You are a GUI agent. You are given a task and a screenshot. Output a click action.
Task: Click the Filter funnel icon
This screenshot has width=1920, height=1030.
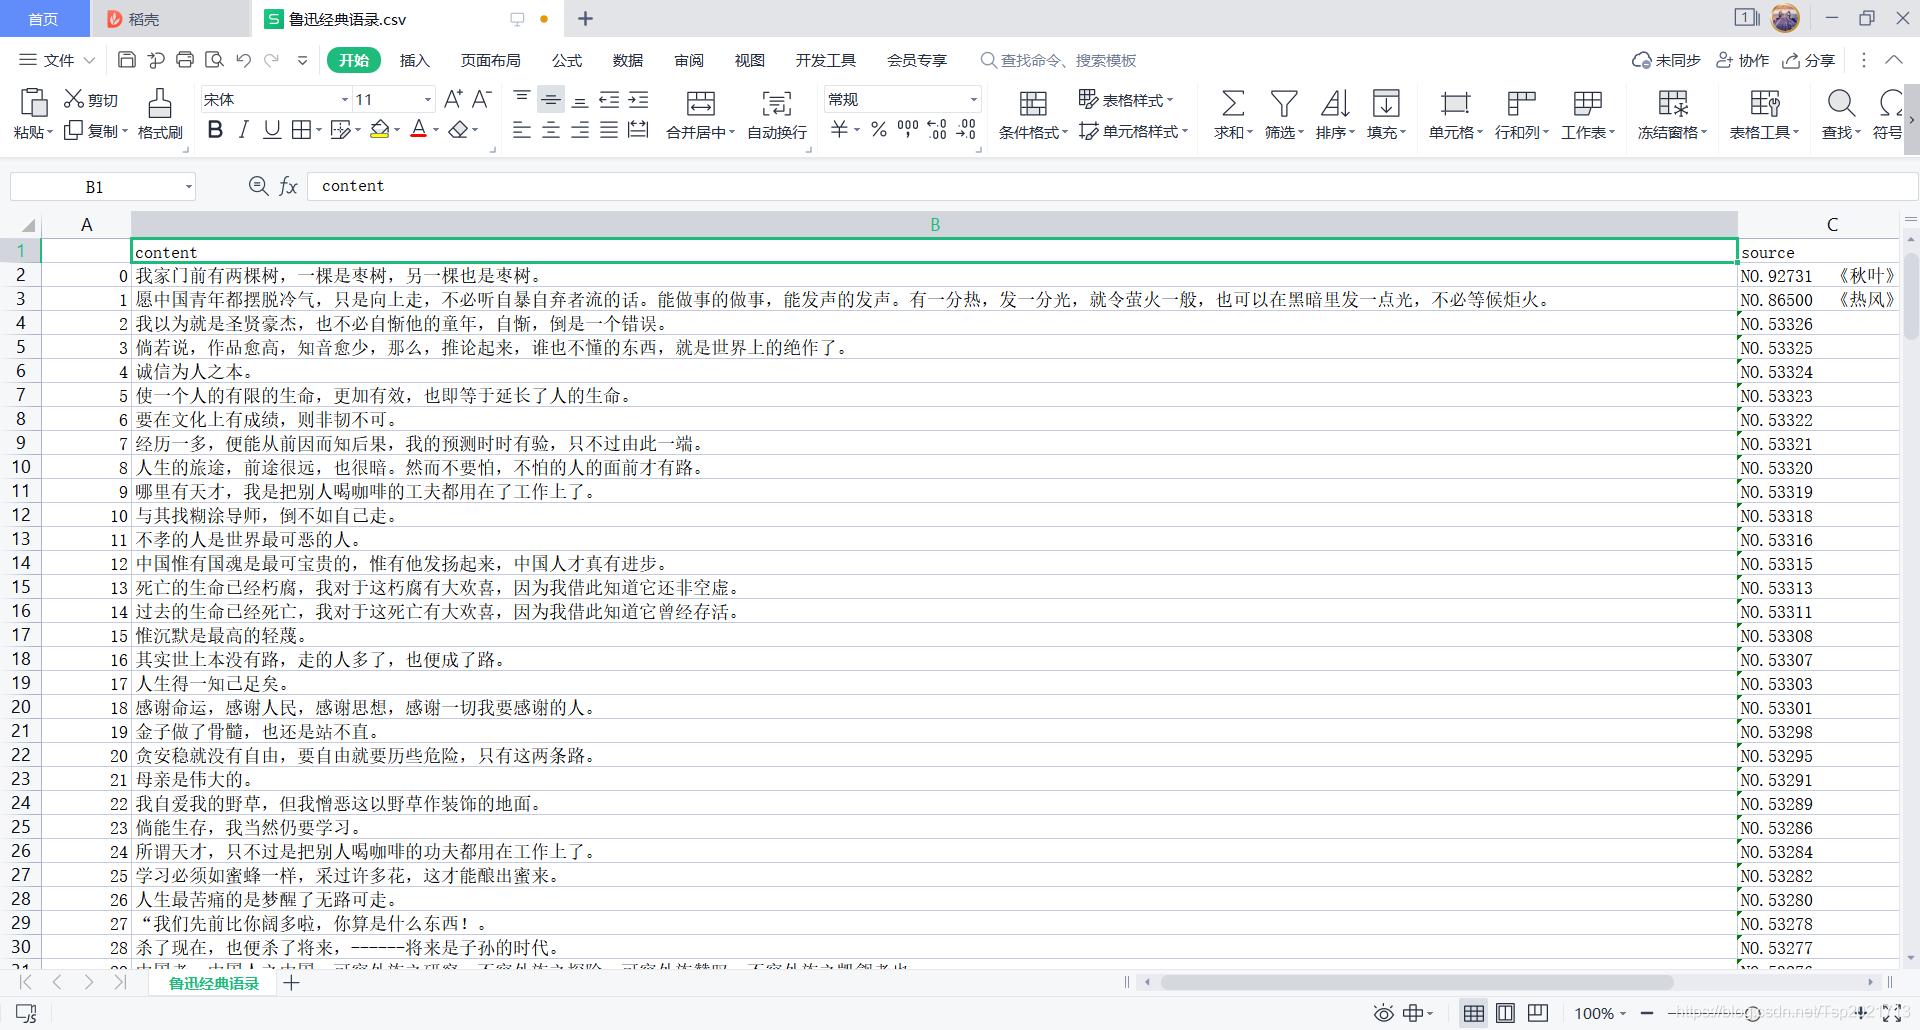pos(1284,103)
